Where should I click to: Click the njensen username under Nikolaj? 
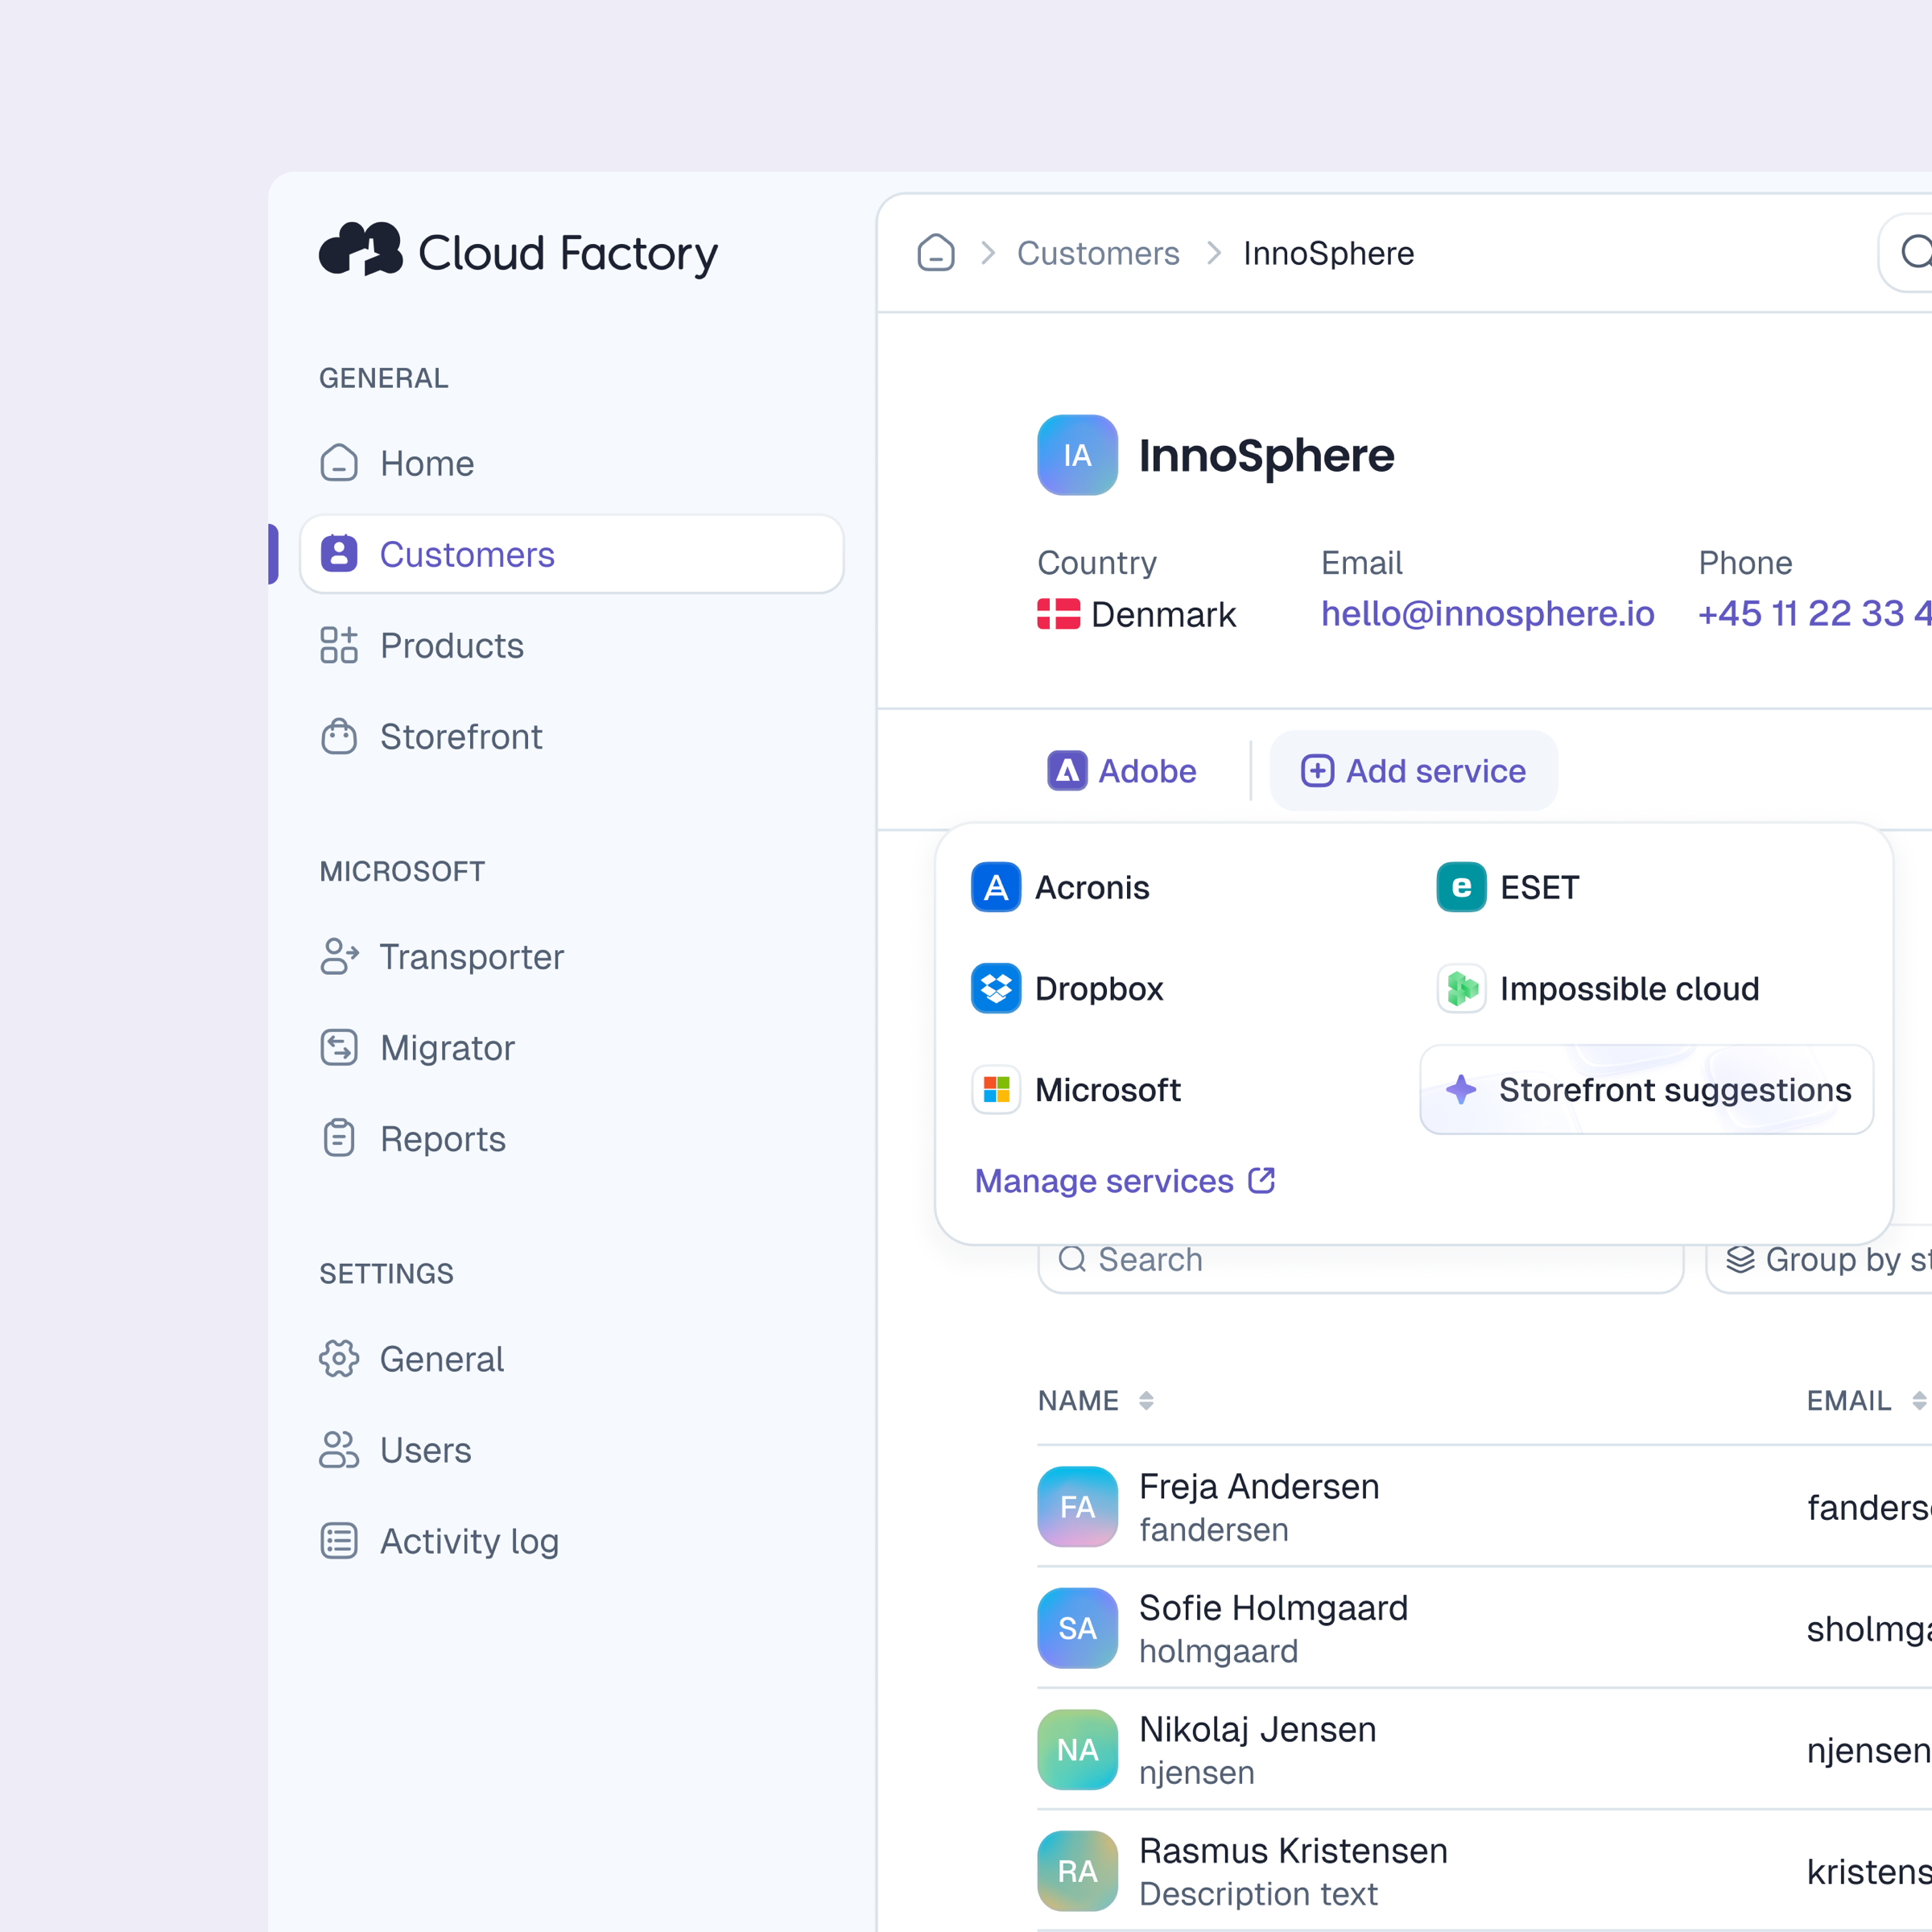1197,1772
